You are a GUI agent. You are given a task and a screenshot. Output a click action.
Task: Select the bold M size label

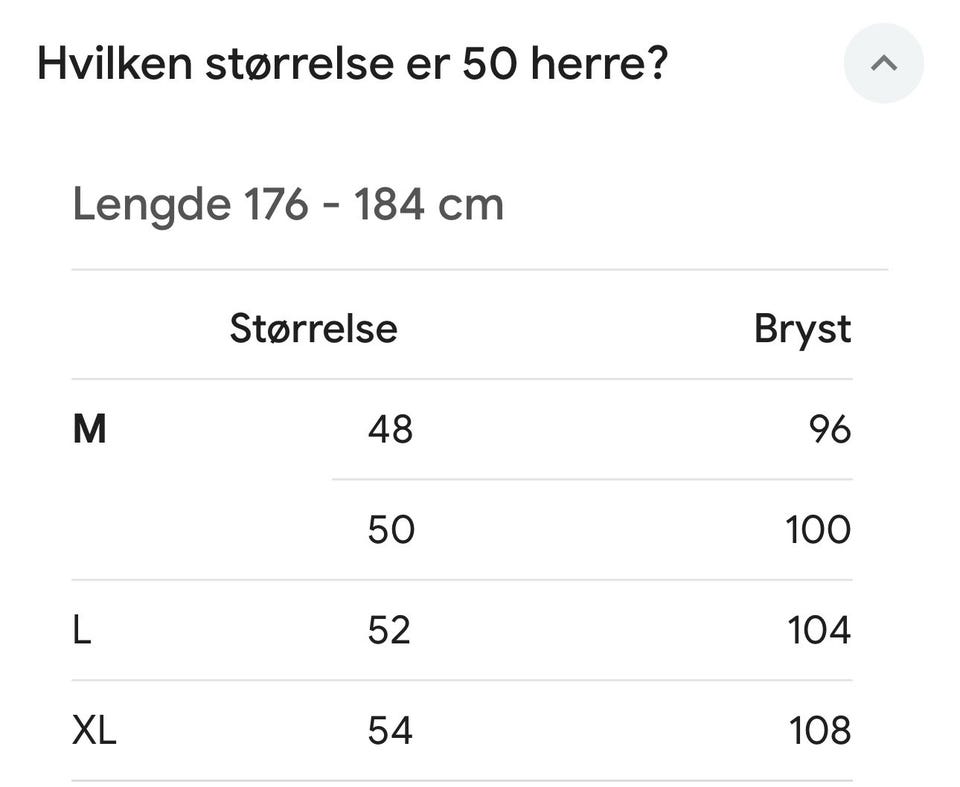89,429
